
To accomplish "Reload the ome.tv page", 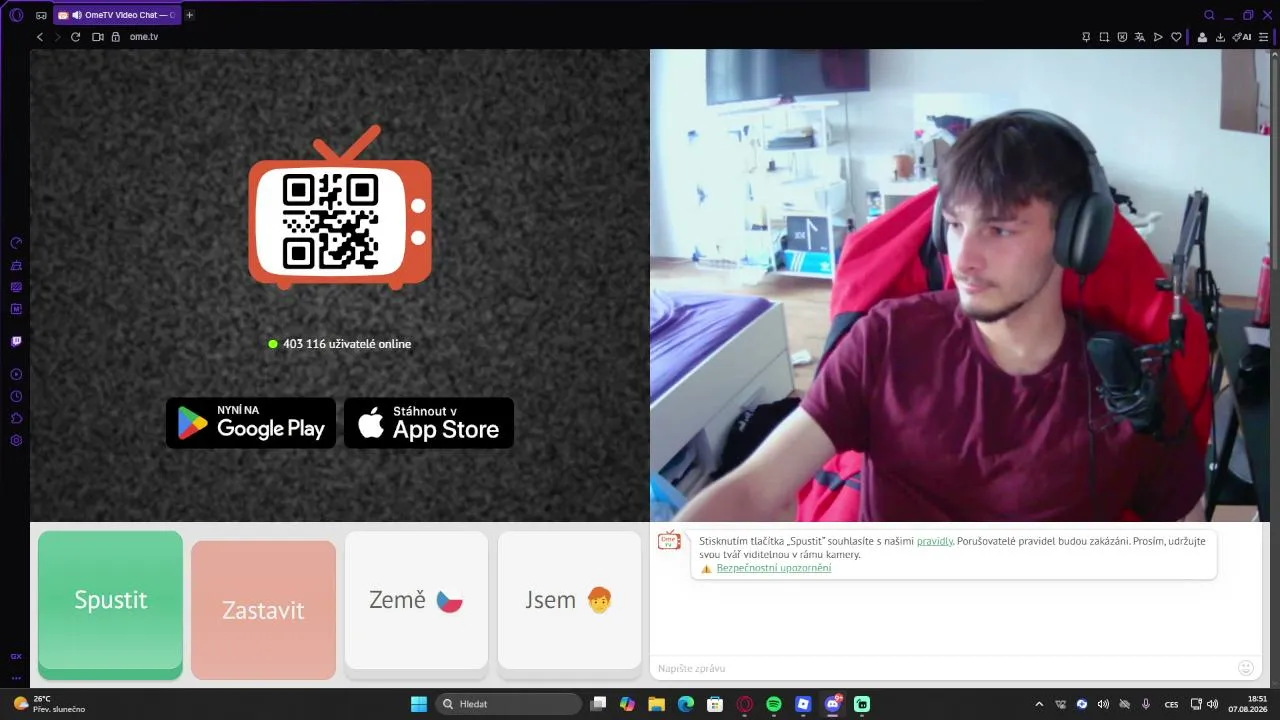I will point(75,37).
